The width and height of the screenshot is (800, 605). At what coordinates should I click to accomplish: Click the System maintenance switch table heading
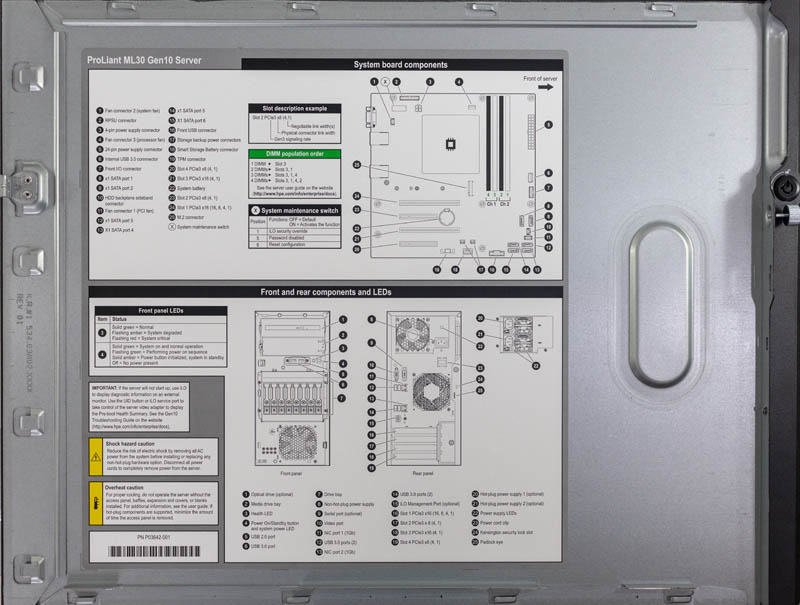pos(294,210)
